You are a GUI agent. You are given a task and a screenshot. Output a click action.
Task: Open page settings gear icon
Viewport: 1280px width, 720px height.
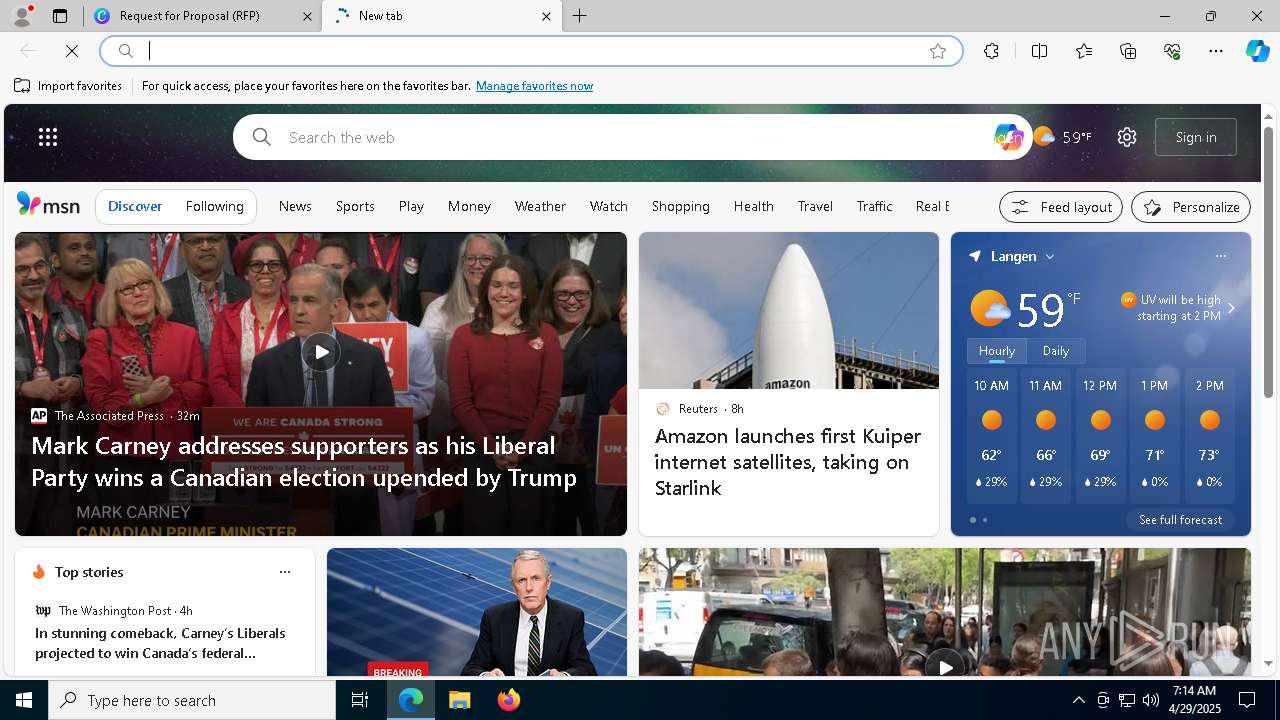coord(1127,137)
